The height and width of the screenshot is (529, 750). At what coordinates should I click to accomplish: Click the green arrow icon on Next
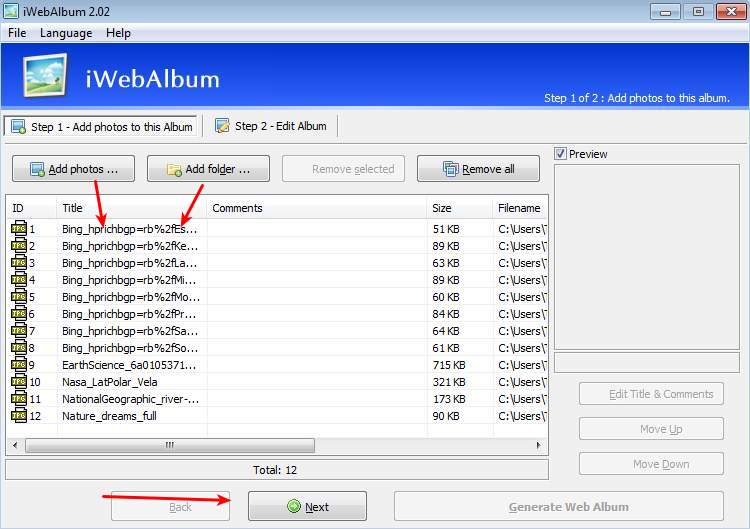pyautogui.click(x=294, y=506)
